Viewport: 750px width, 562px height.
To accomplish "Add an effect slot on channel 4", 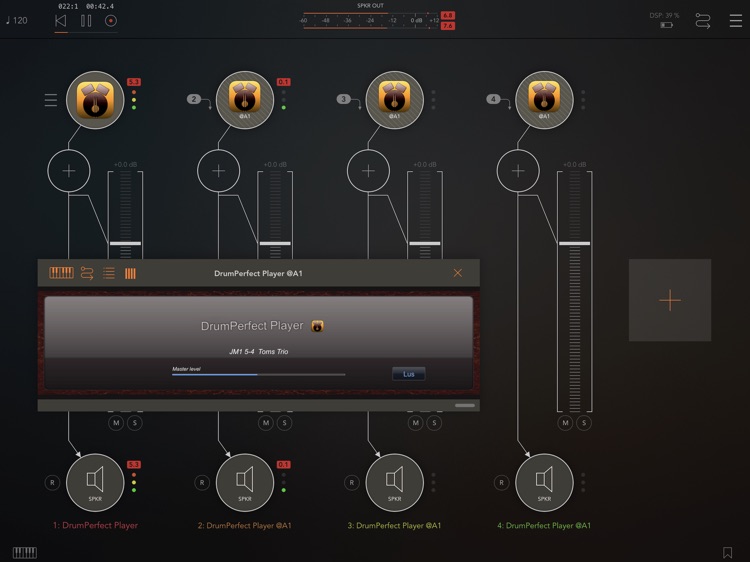I will click(x=518, y=171).
